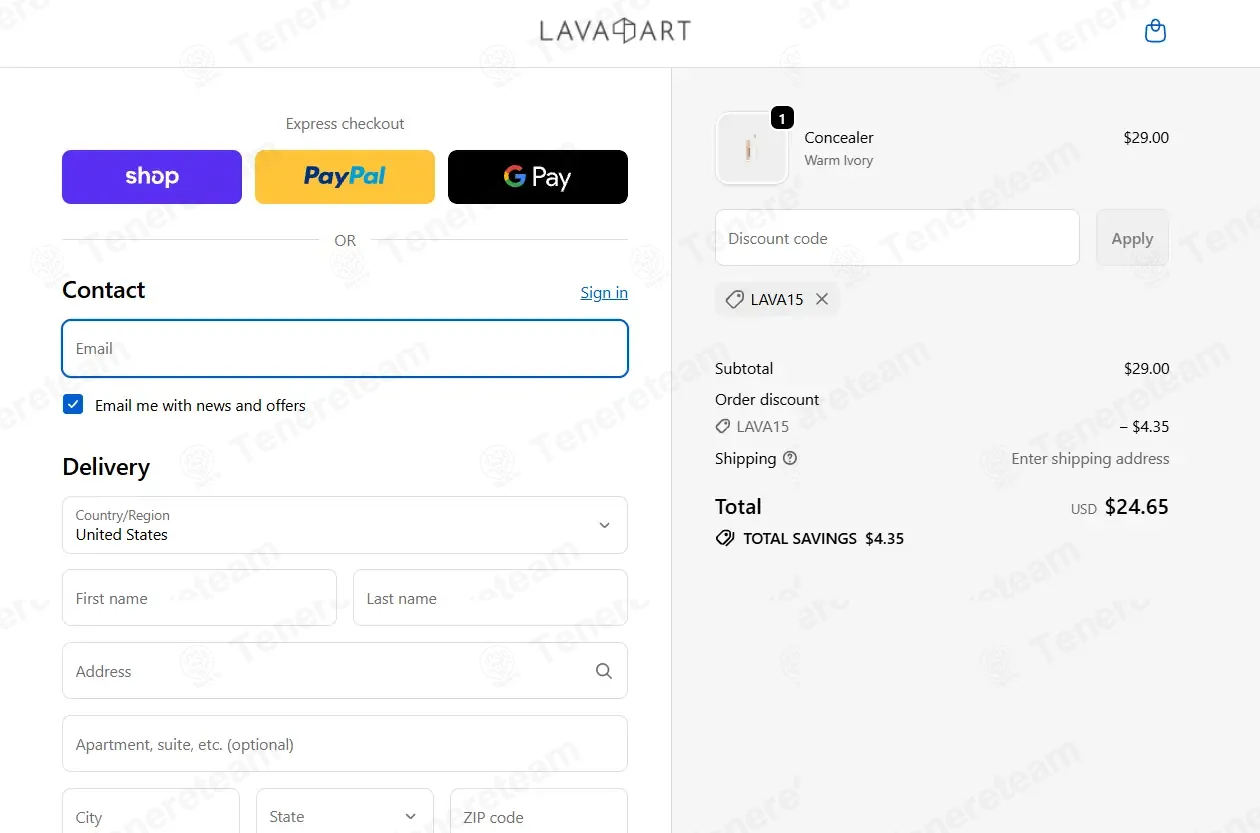Click the Address input field

345,671
